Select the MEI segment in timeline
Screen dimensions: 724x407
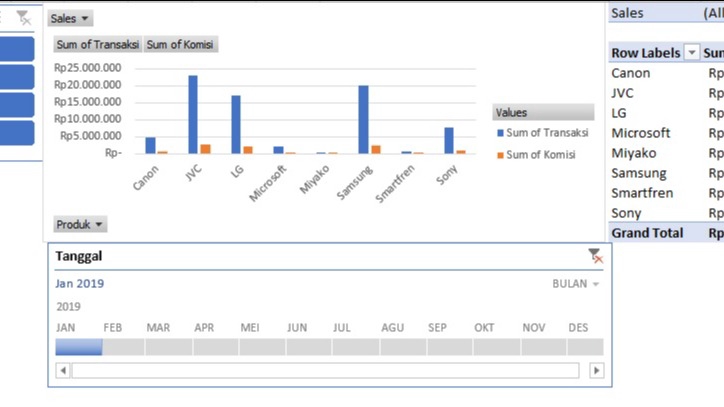[x=262, y=347]
